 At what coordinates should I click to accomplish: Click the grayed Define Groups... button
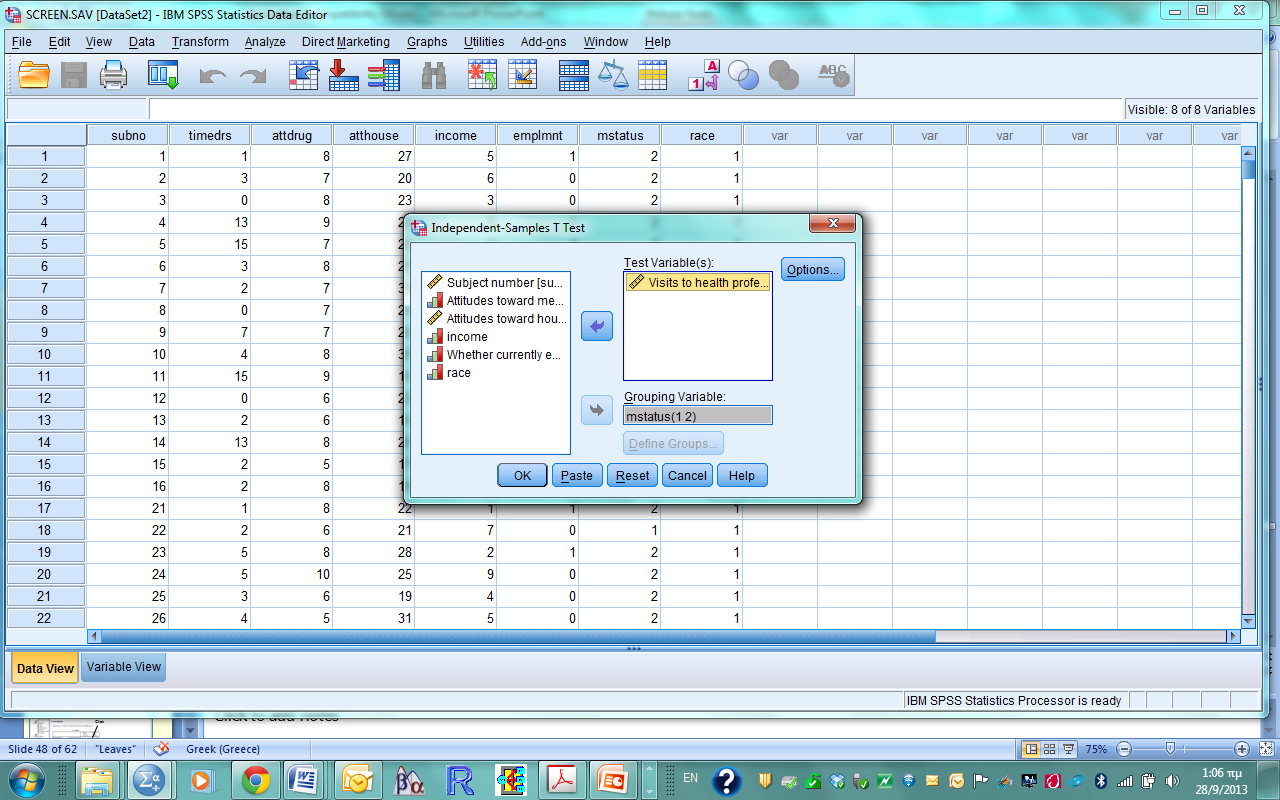pyautogui.click(x=673, y=443)
